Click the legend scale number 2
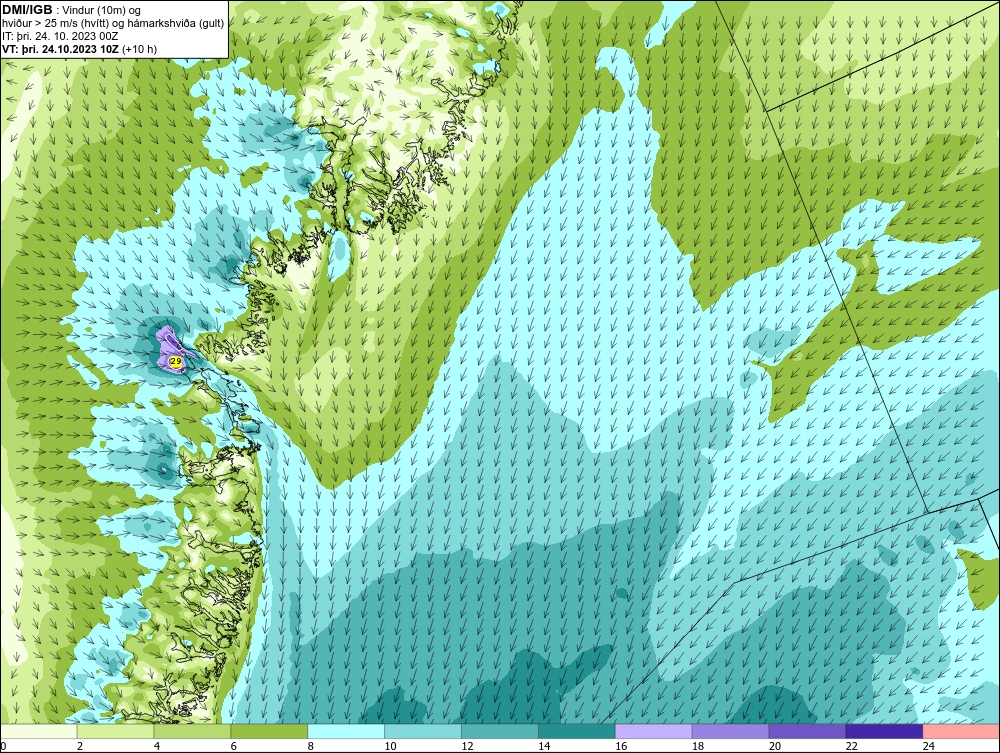This screenshot has height=753, width=1000. click(x=80, y=746)
